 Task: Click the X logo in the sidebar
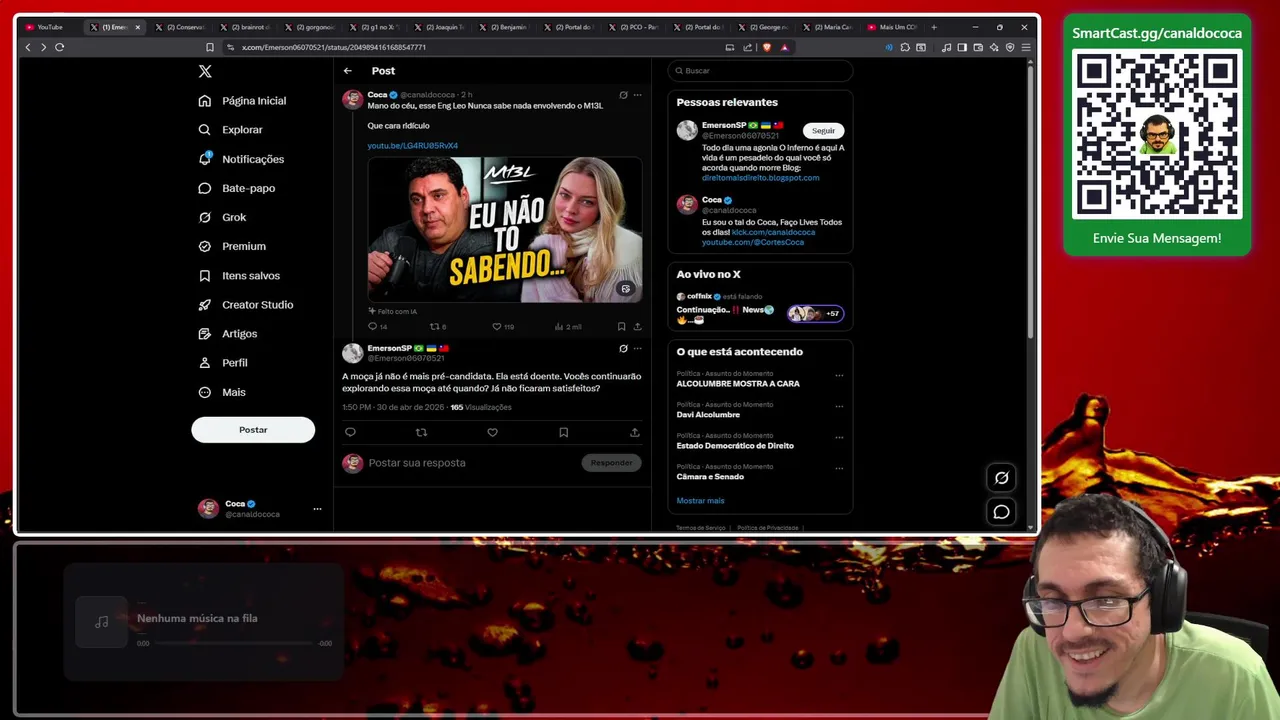[x=205, y=71]
